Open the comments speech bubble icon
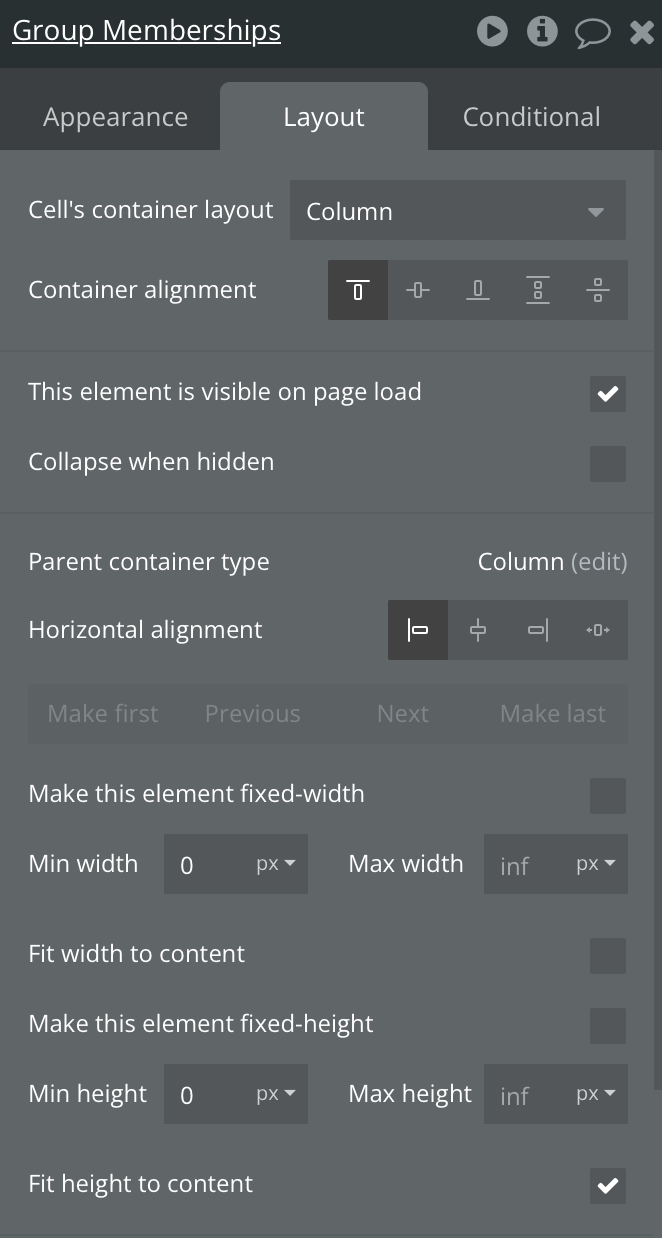 click(592, 32)
